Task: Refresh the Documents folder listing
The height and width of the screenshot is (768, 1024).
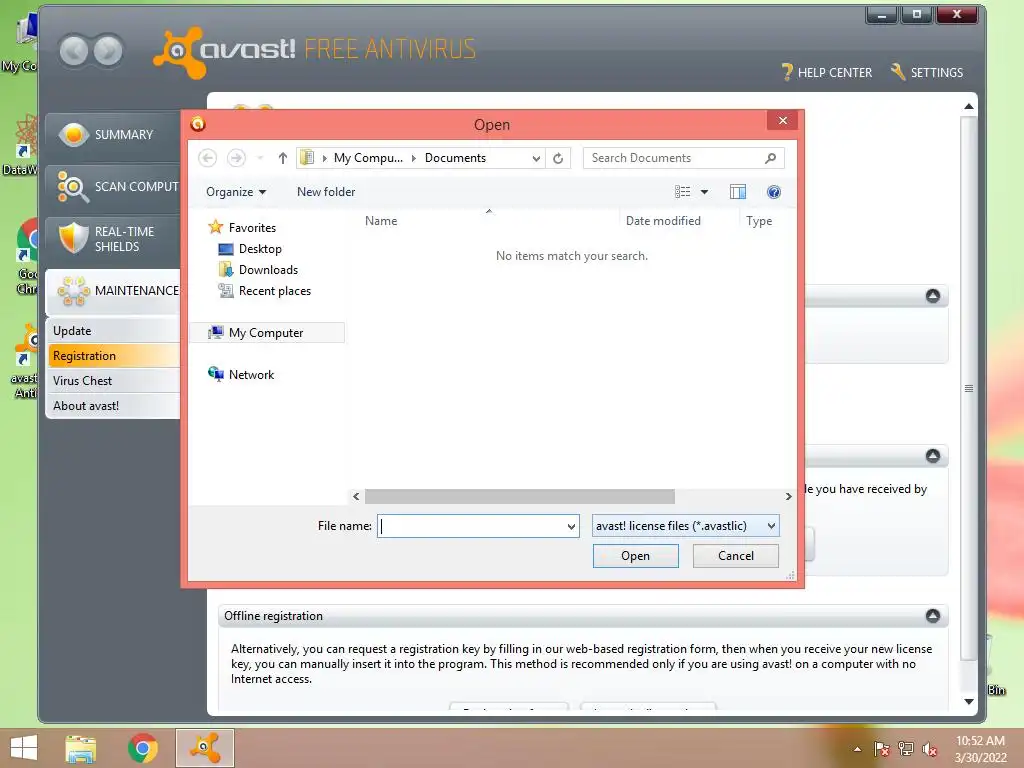Action: point(558,158)
